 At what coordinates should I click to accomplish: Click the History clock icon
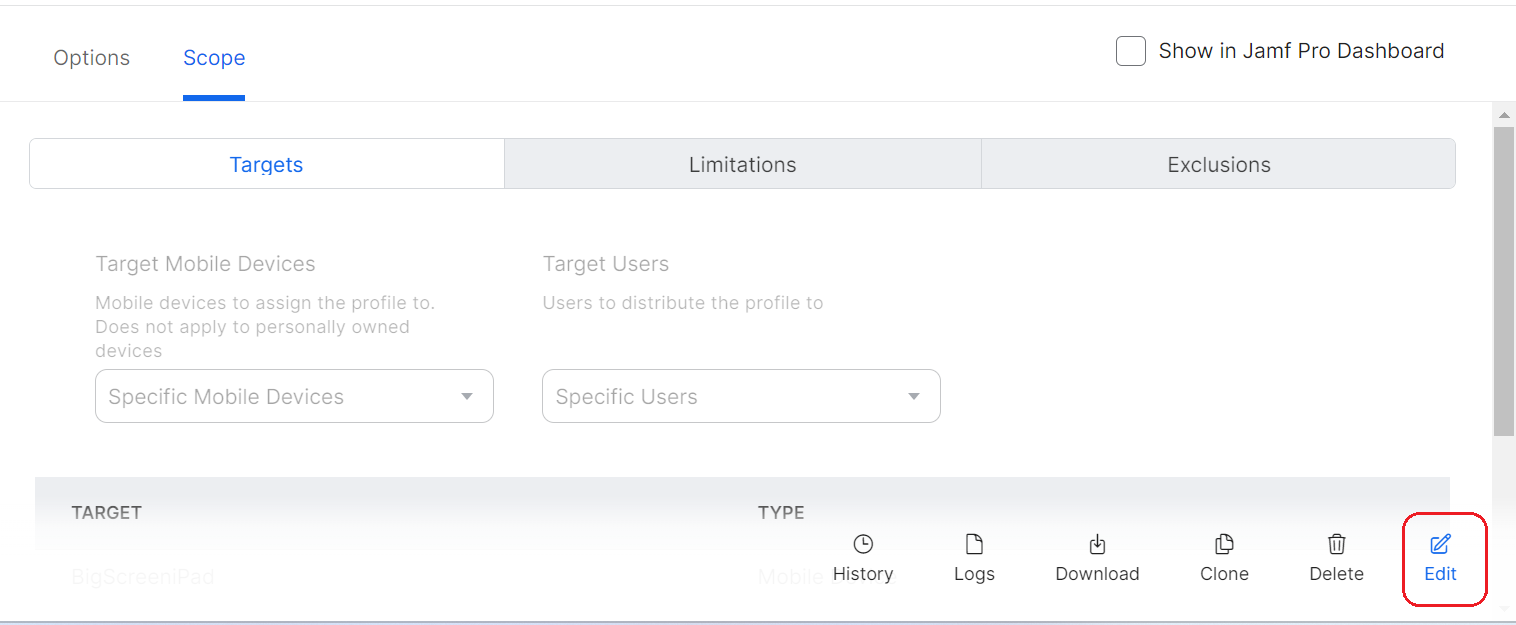[863, 544]
